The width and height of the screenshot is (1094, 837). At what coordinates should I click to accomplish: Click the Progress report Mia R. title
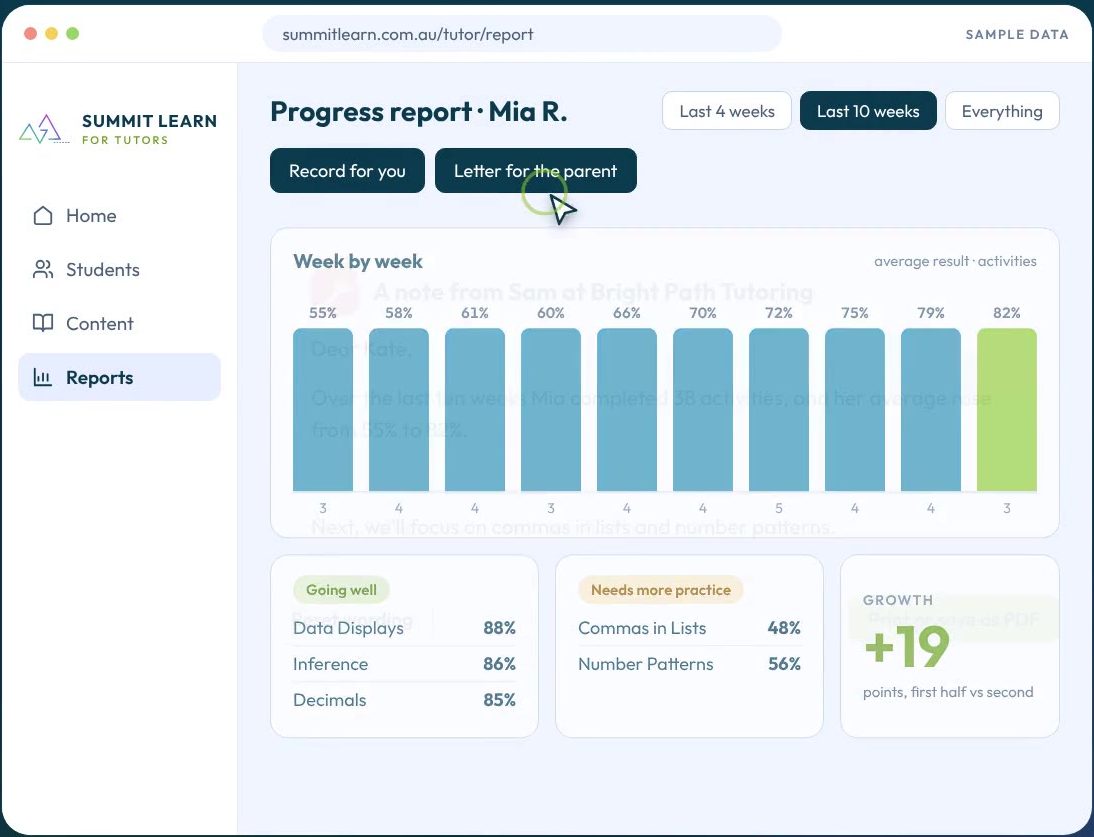tap(419, 112)
